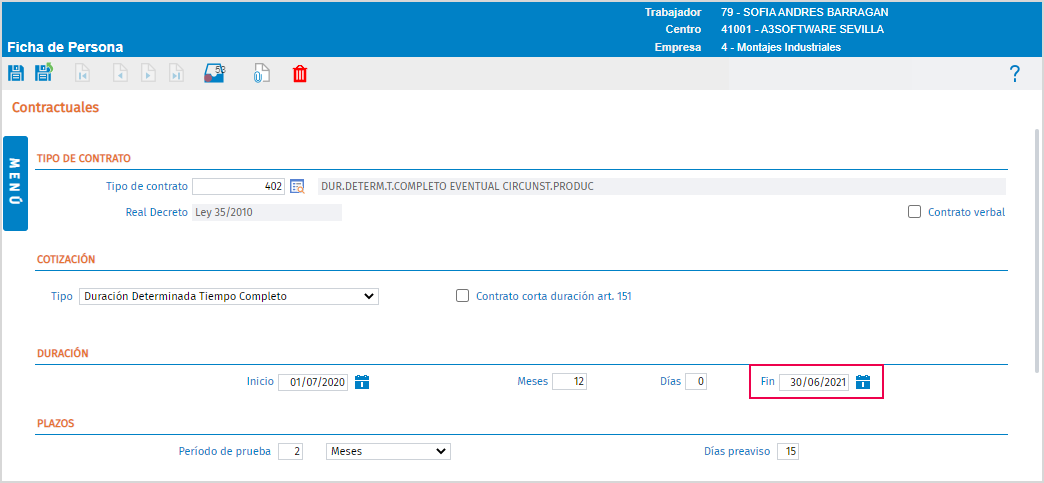This screenshot has height=483, width=1044.
Task: Toggle the Contrato verbal checkbox
Action: click(914, 212)
